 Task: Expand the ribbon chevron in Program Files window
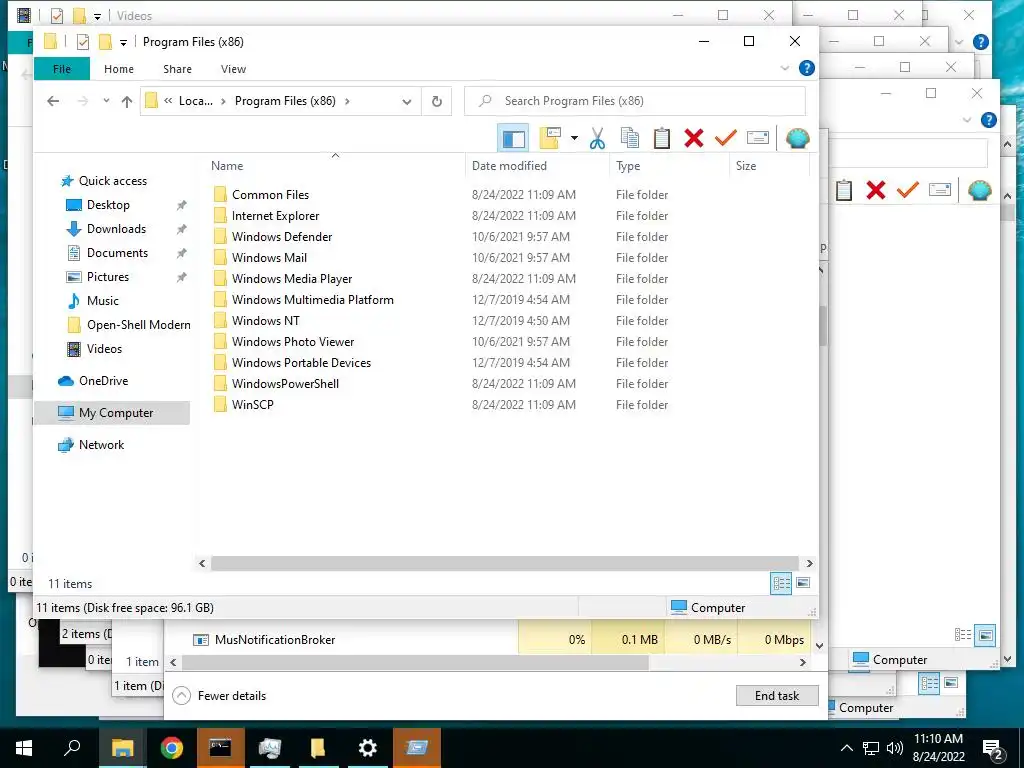pos(785,68)
